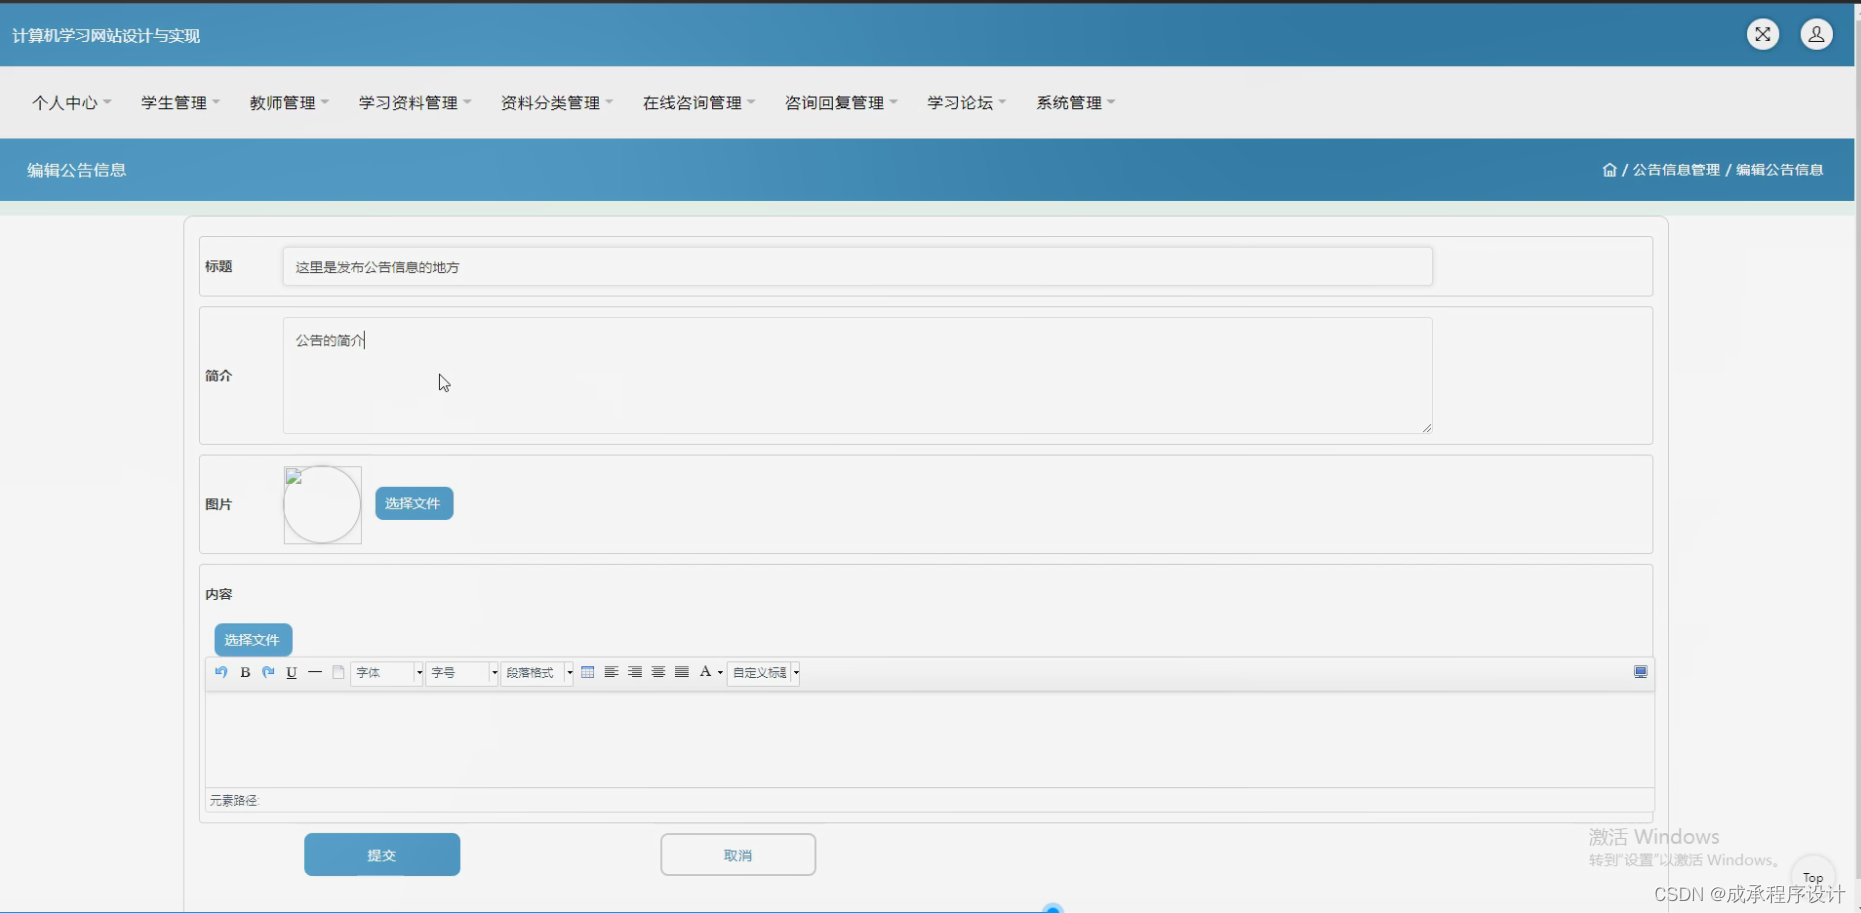Insert a horizontal line in the editor
Viewport: 1861px width, 913px height.
pos(315,672)
